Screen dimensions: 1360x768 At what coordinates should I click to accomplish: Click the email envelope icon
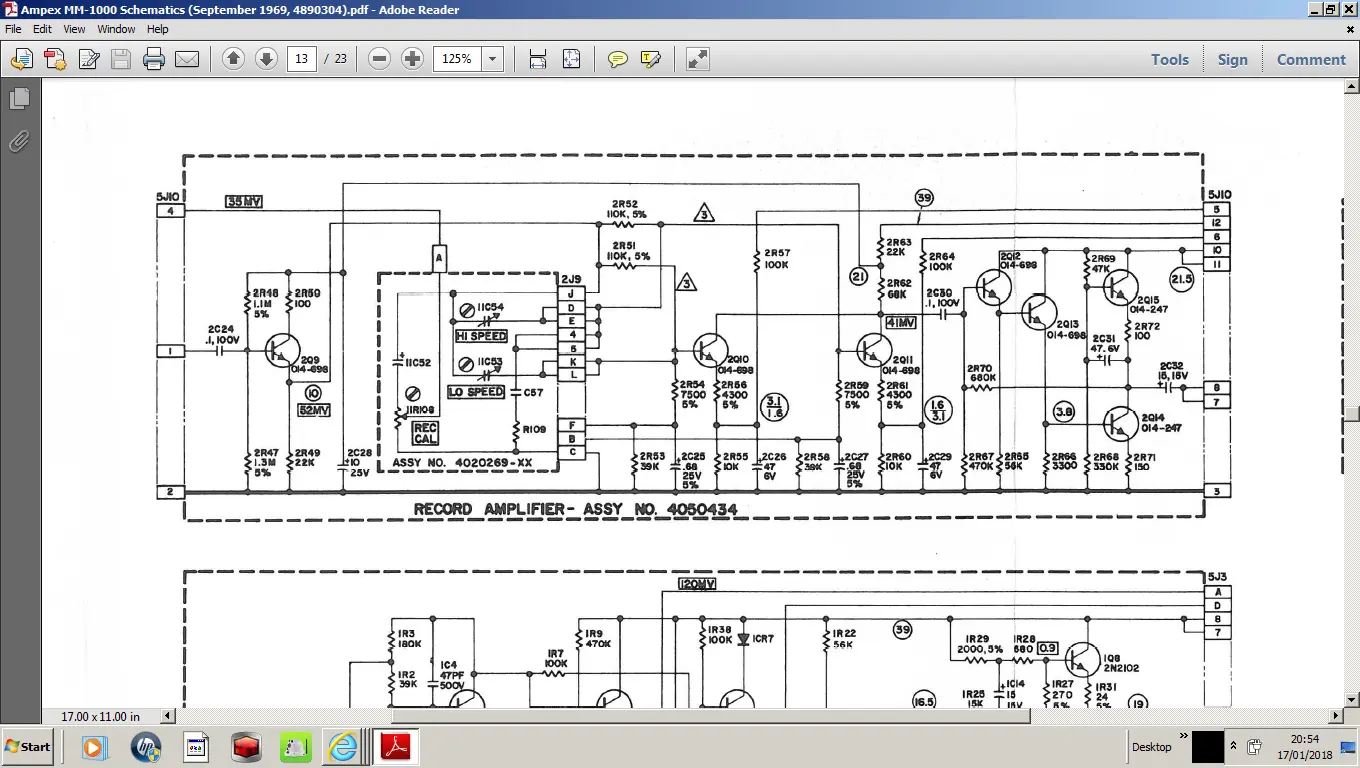[x=187, y=60]
